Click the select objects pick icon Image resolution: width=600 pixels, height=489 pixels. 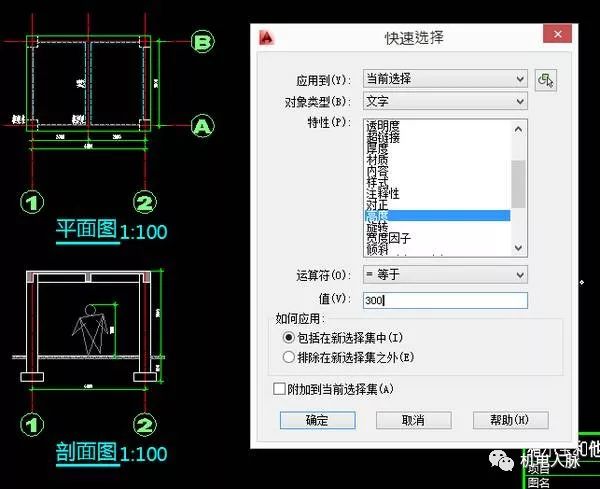(x=545, y=80)
